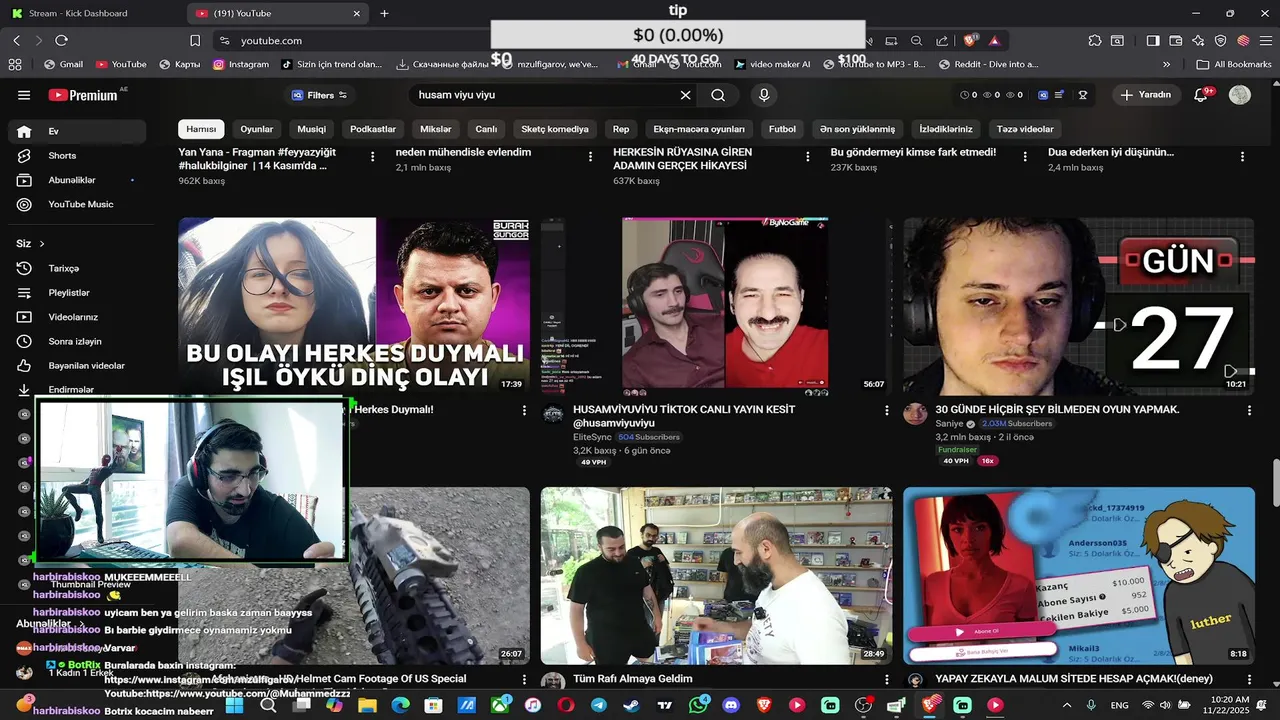Open Pleylistlər in the sidebar
This screenshot has height=720, width=1280.
(x=77, y=293)
